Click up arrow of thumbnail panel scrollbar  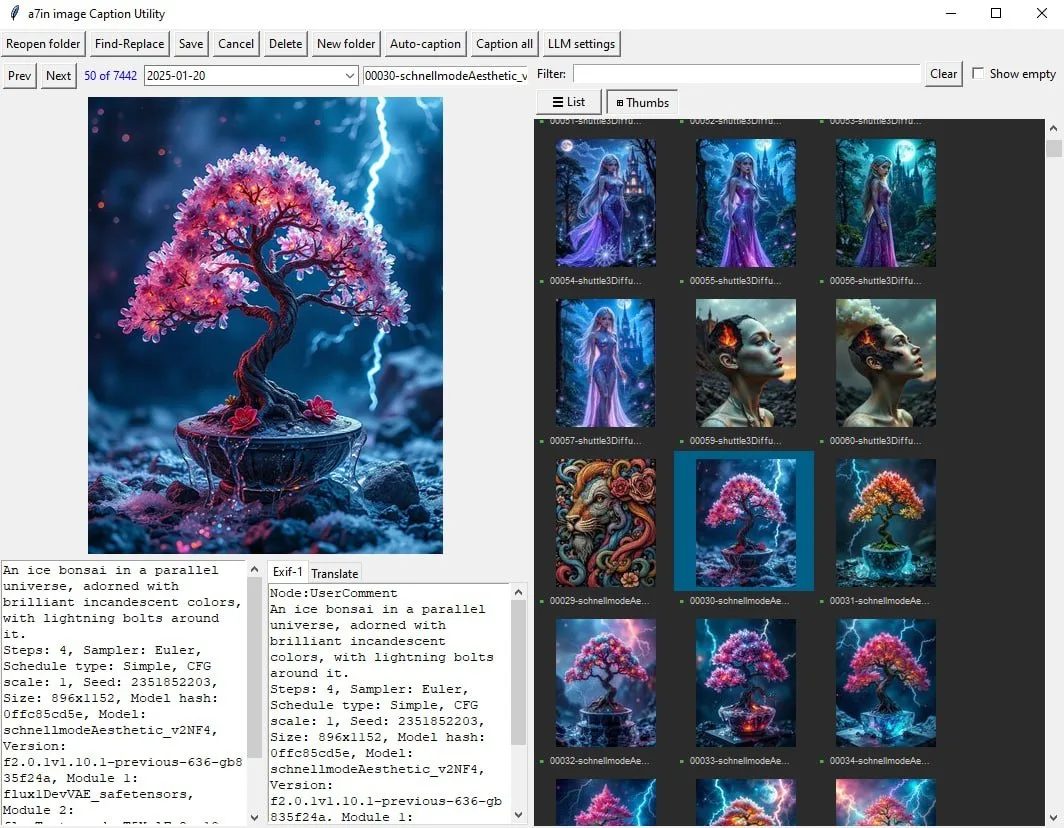tap(1053, 128)
